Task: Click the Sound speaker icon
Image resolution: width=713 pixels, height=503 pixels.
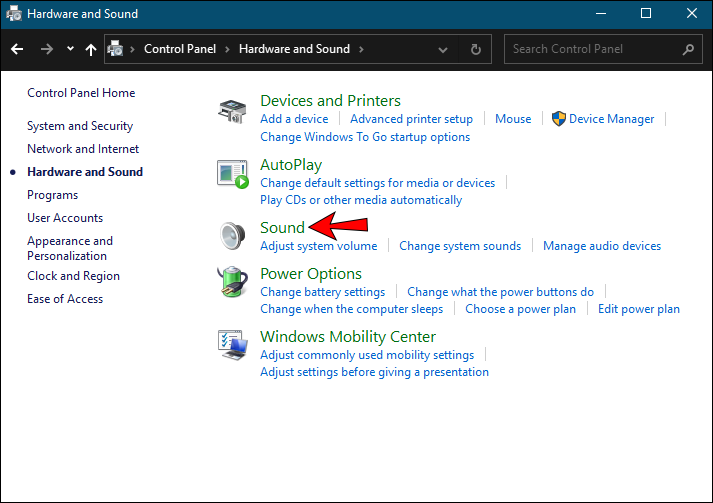Action: 232,236
